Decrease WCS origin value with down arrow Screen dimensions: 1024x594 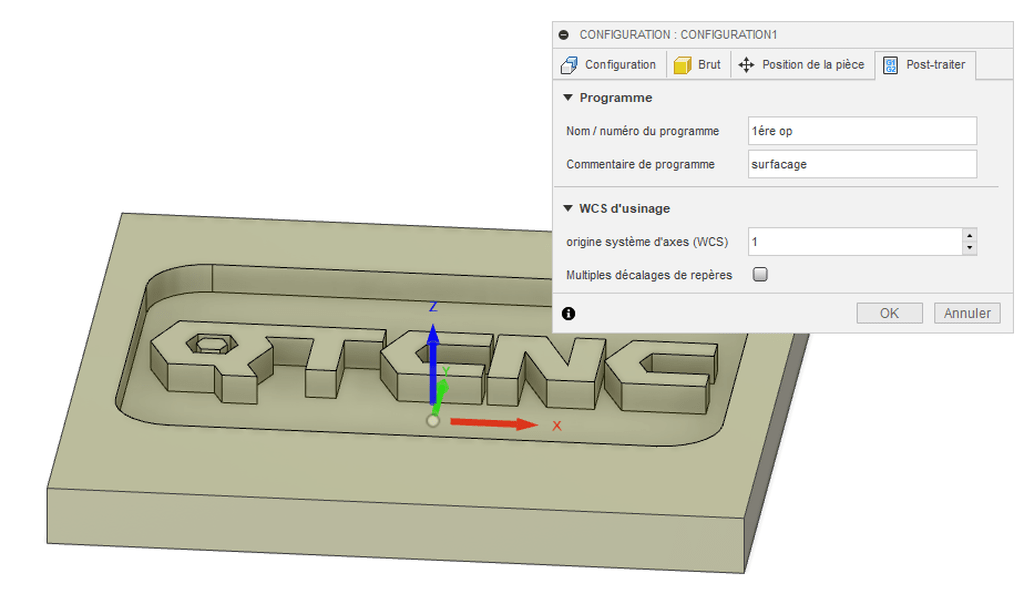point(969,248)
